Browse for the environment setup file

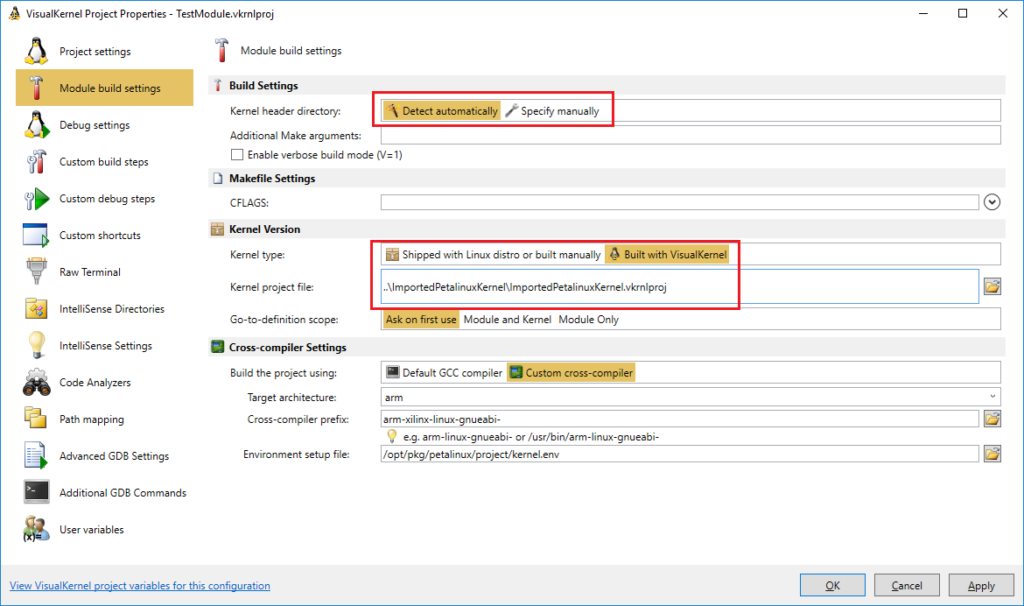tap(993, 453)
